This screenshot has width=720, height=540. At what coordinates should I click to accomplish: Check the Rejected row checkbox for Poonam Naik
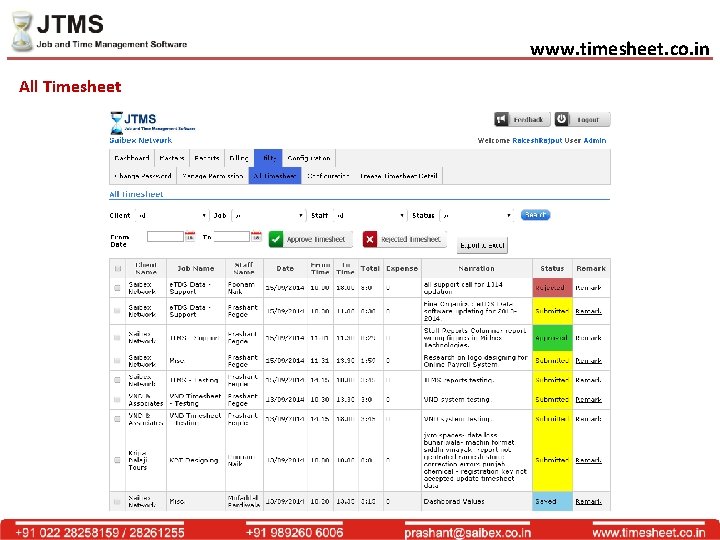pos(118,288)
